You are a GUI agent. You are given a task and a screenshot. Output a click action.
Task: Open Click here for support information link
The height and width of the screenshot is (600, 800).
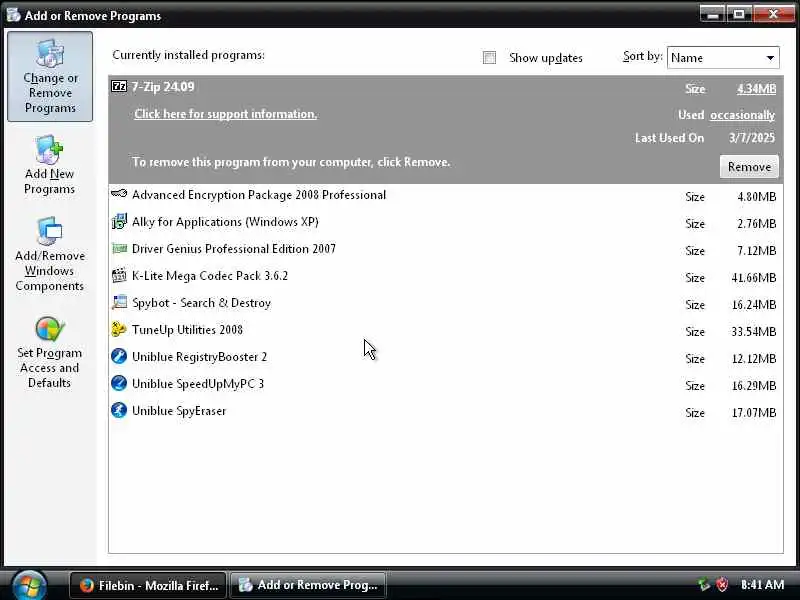[226, 114]
